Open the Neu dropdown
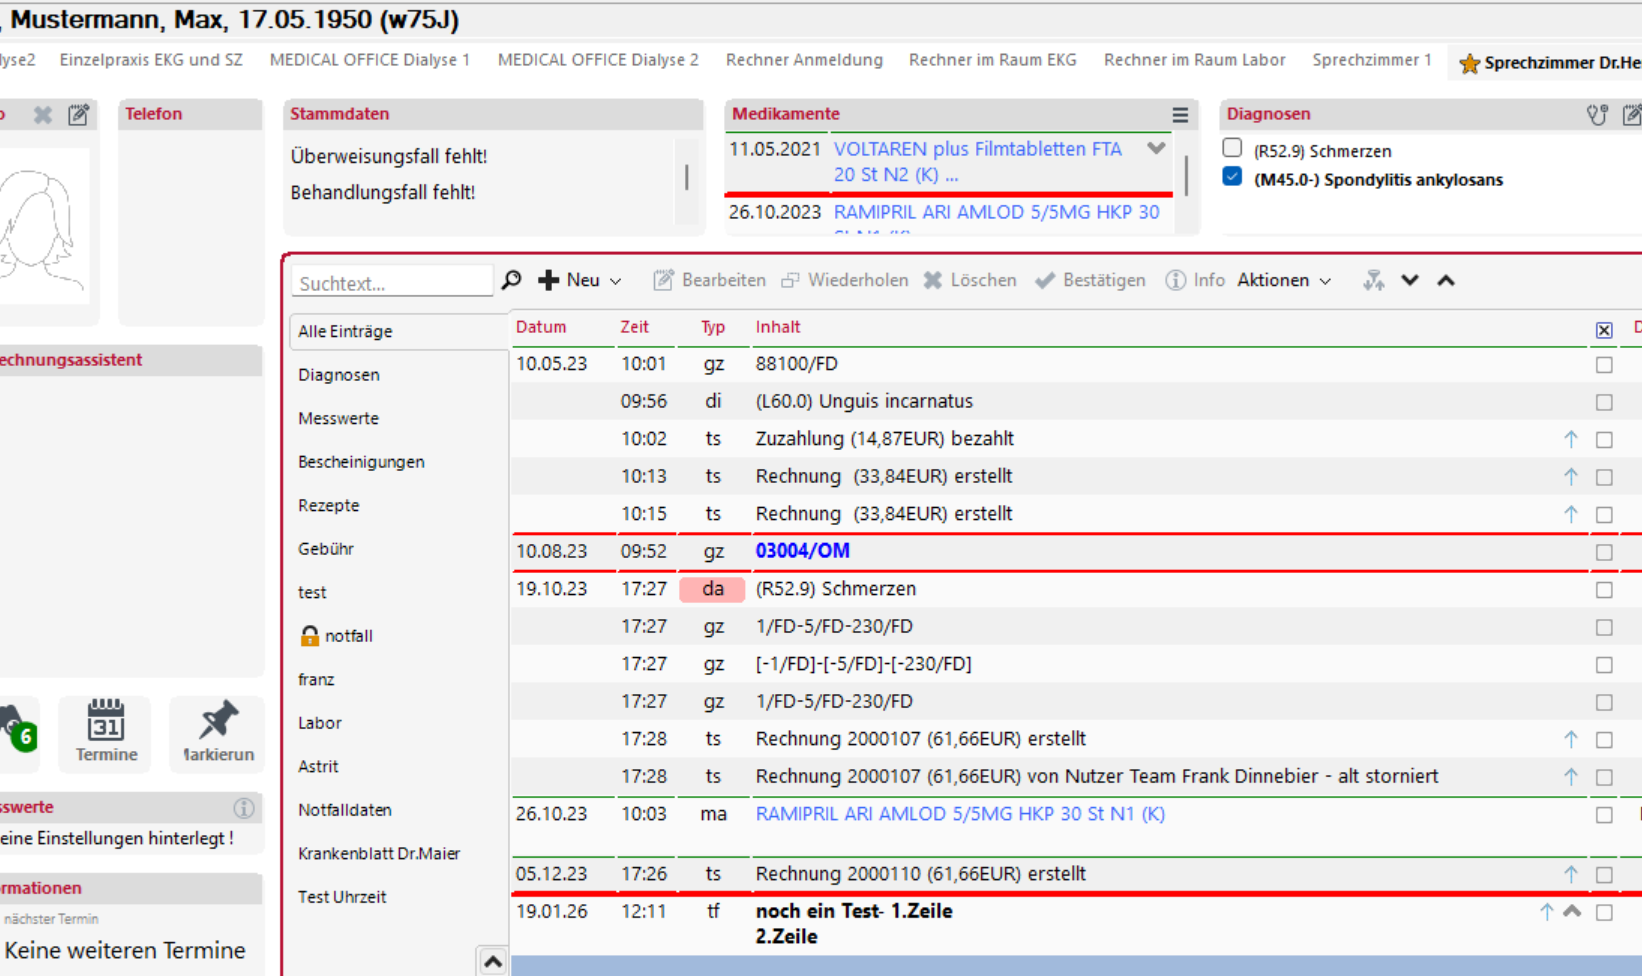This screenshot has width=1642, height=976. 581,281
